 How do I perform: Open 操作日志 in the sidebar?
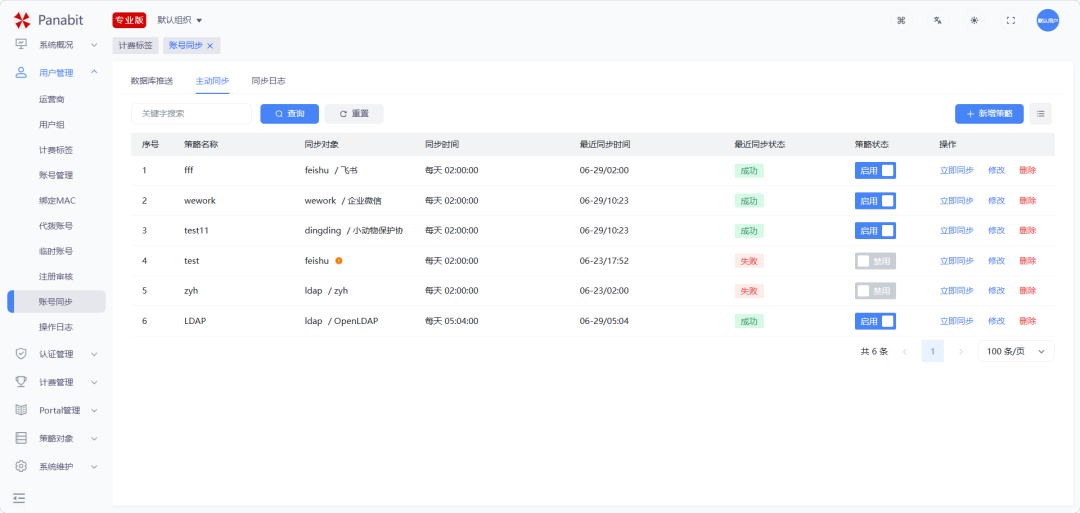(56, 326)
